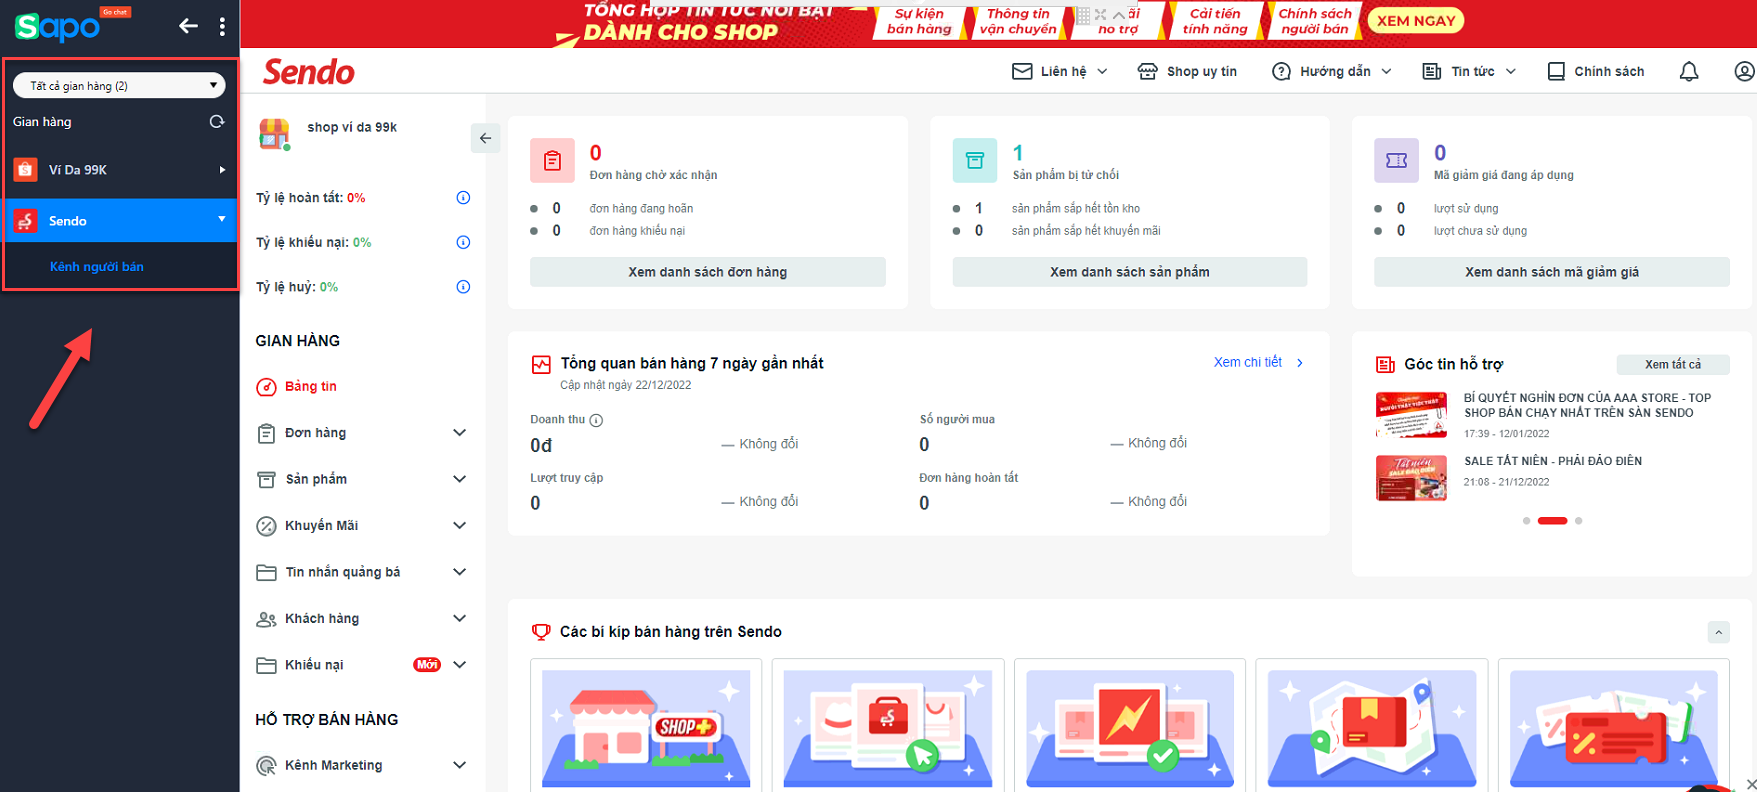1757x792 pixels.
Task: Collapse sidebar with the left arrow button
Action: coord(485,138)
